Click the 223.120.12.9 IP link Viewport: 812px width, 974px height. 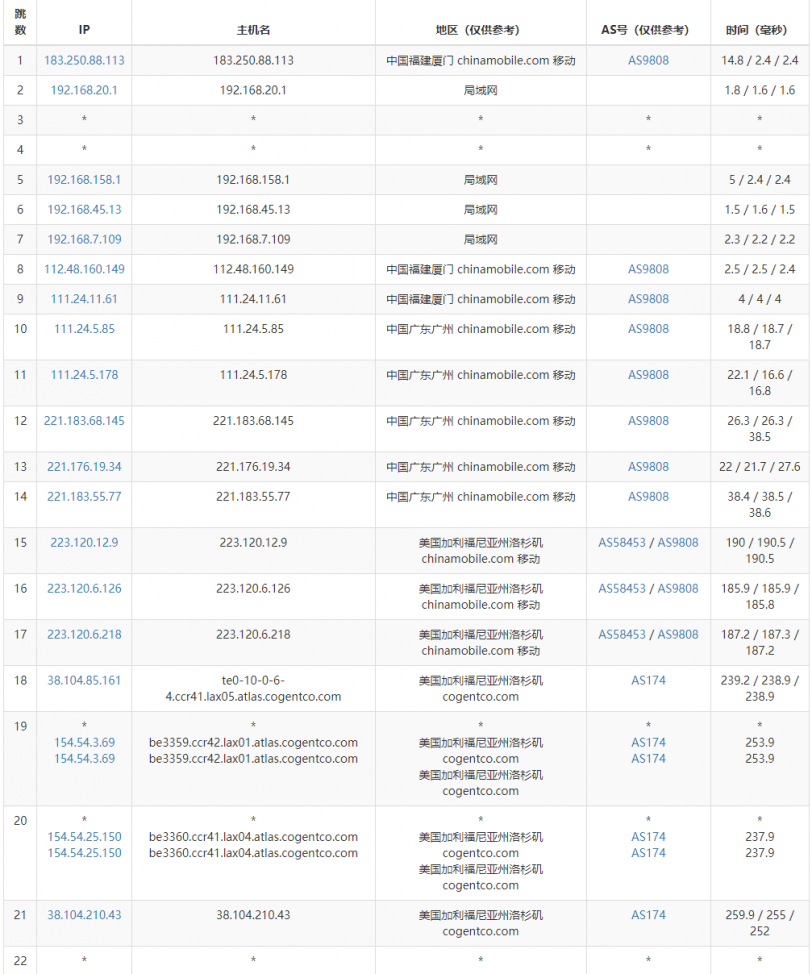pos(84,542)
